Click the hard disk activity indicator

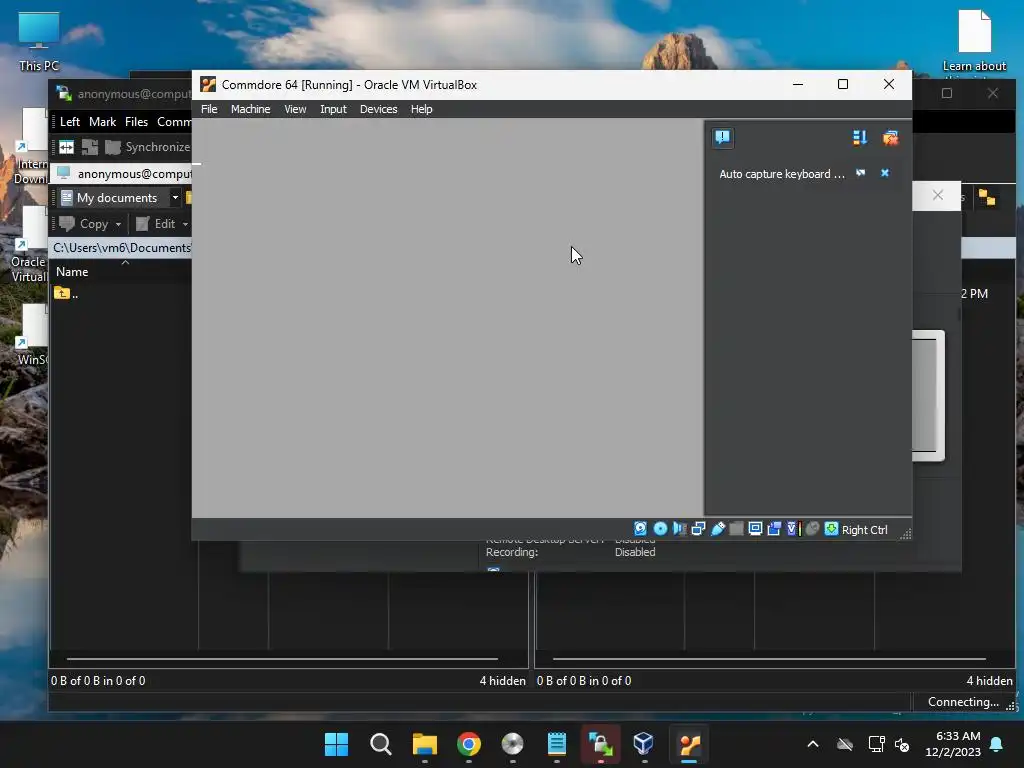641,529
